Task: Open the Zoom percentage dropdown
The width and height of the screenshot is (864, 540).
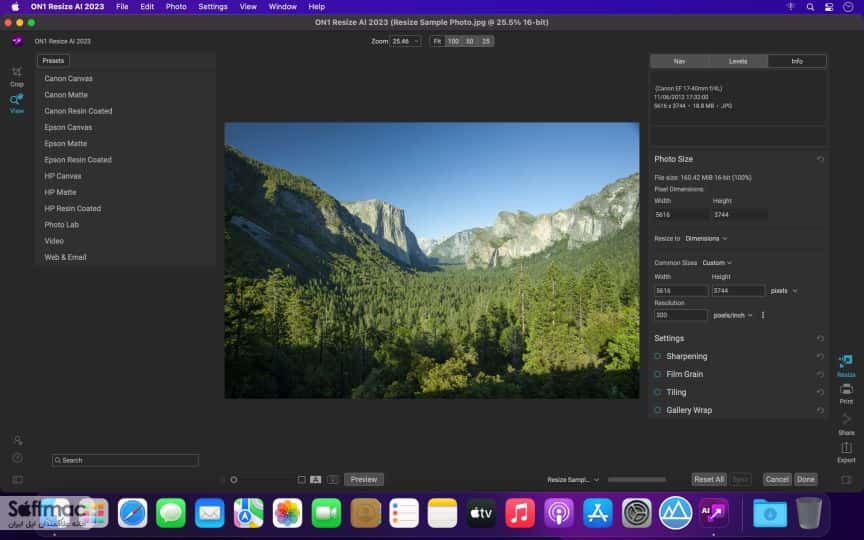Action: [x=405, y=41]
